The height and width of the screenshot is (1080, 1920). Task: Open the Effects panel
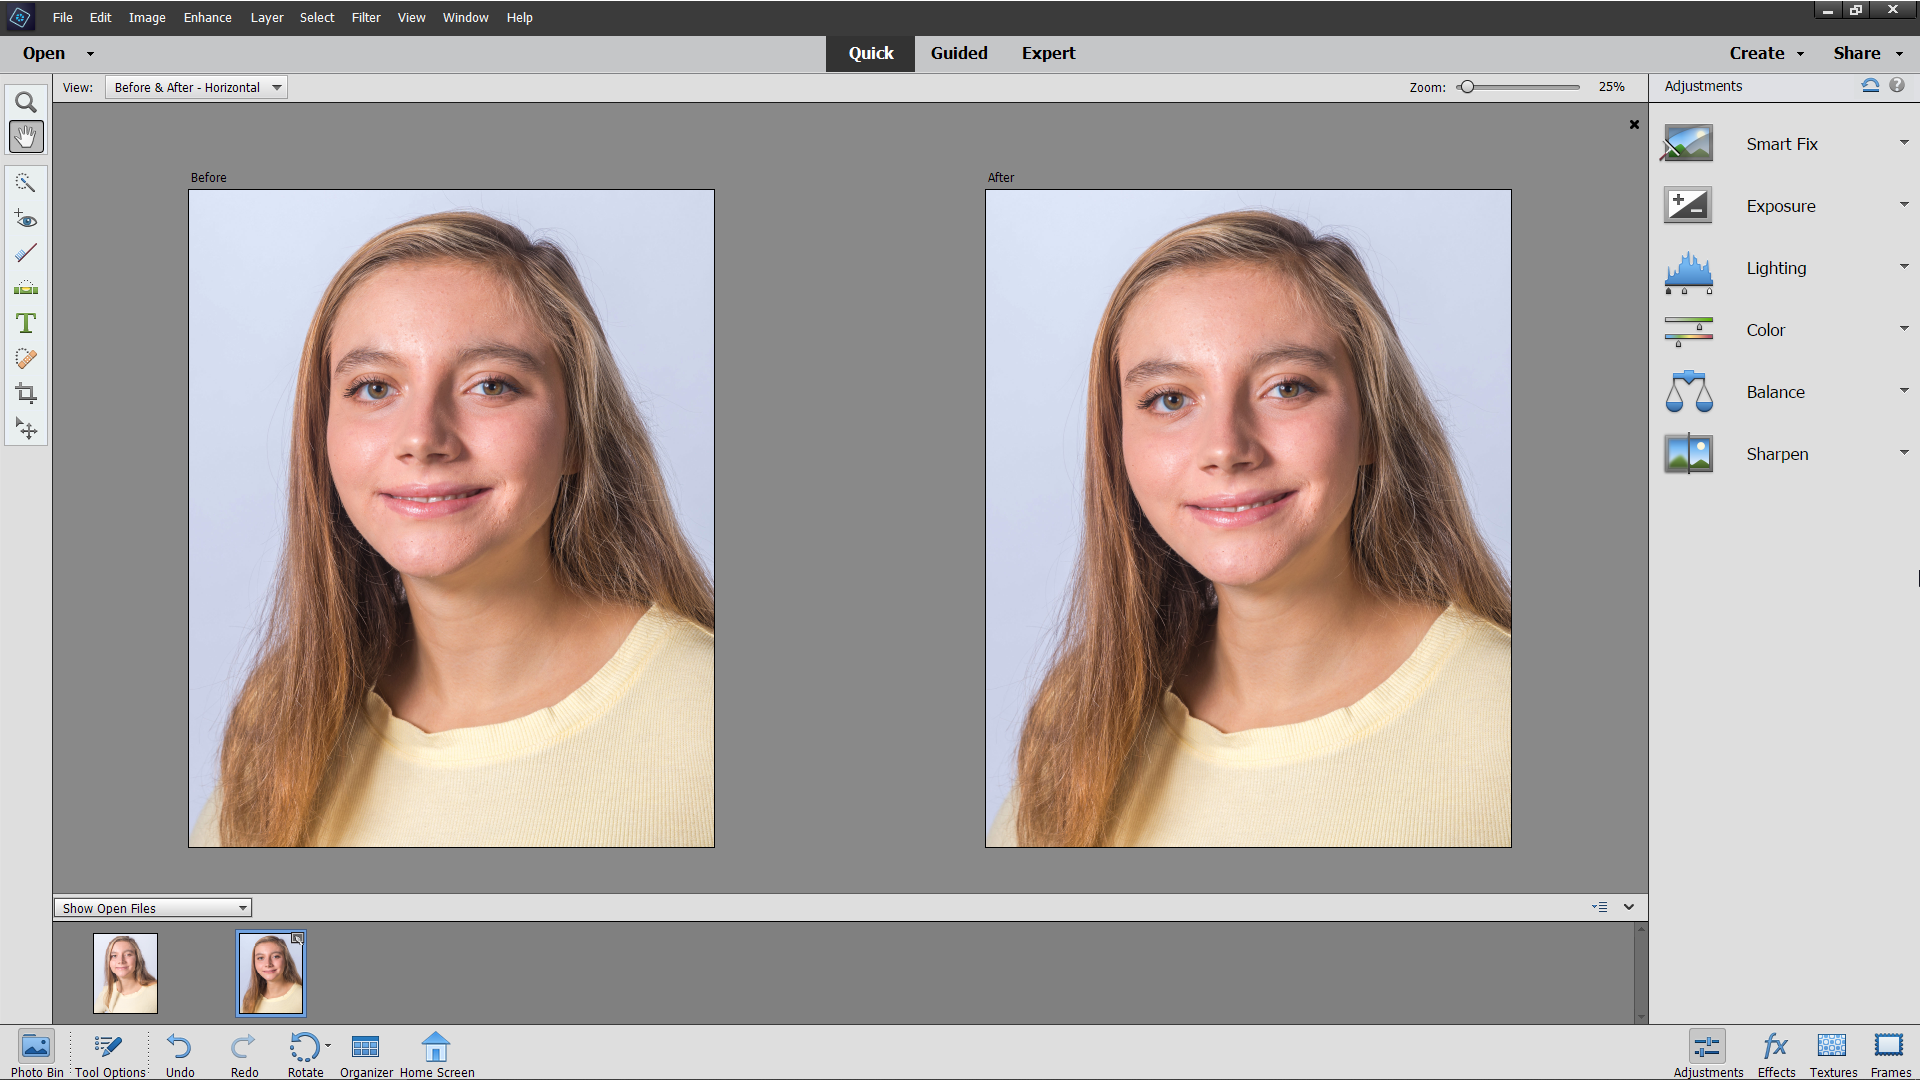point(1774,1053)
